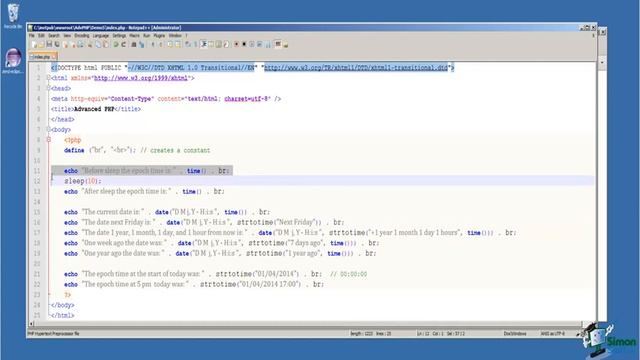
Task: Create a new document with New icon
Action: (x=33, y=44)
